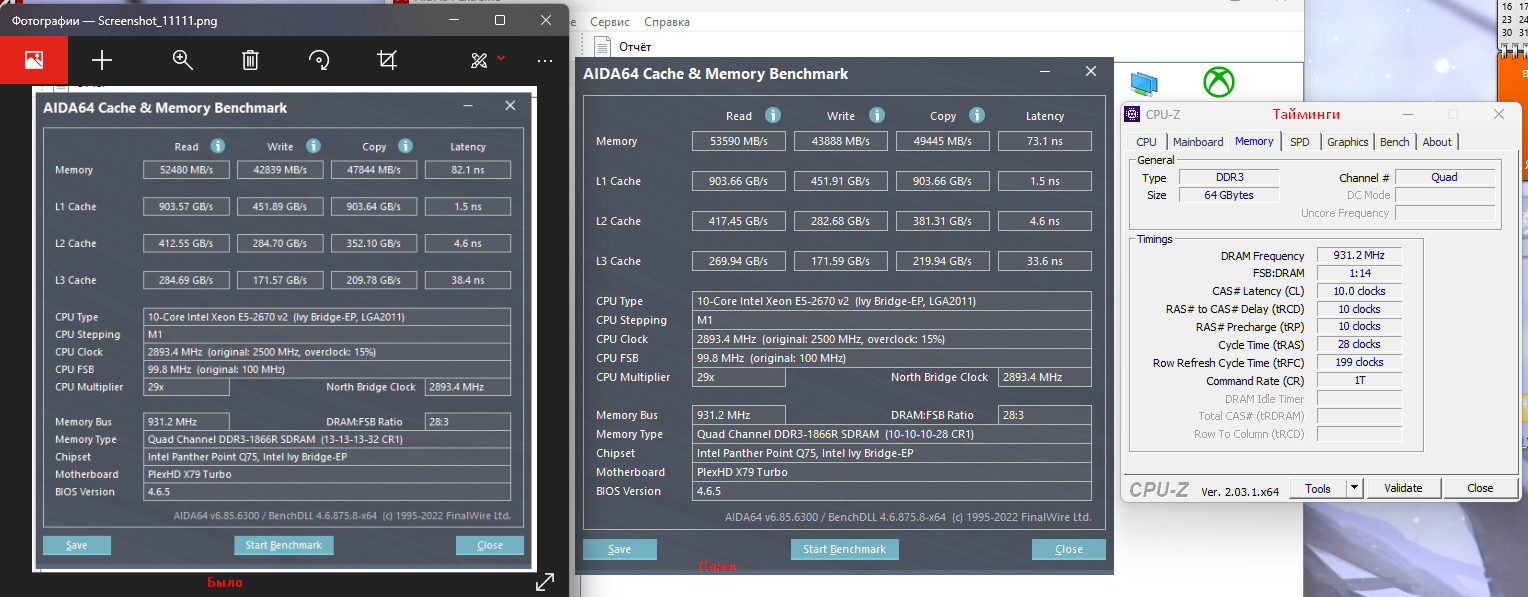Select Memory Copy value 49445 MB/s

(x=943, y=141)
